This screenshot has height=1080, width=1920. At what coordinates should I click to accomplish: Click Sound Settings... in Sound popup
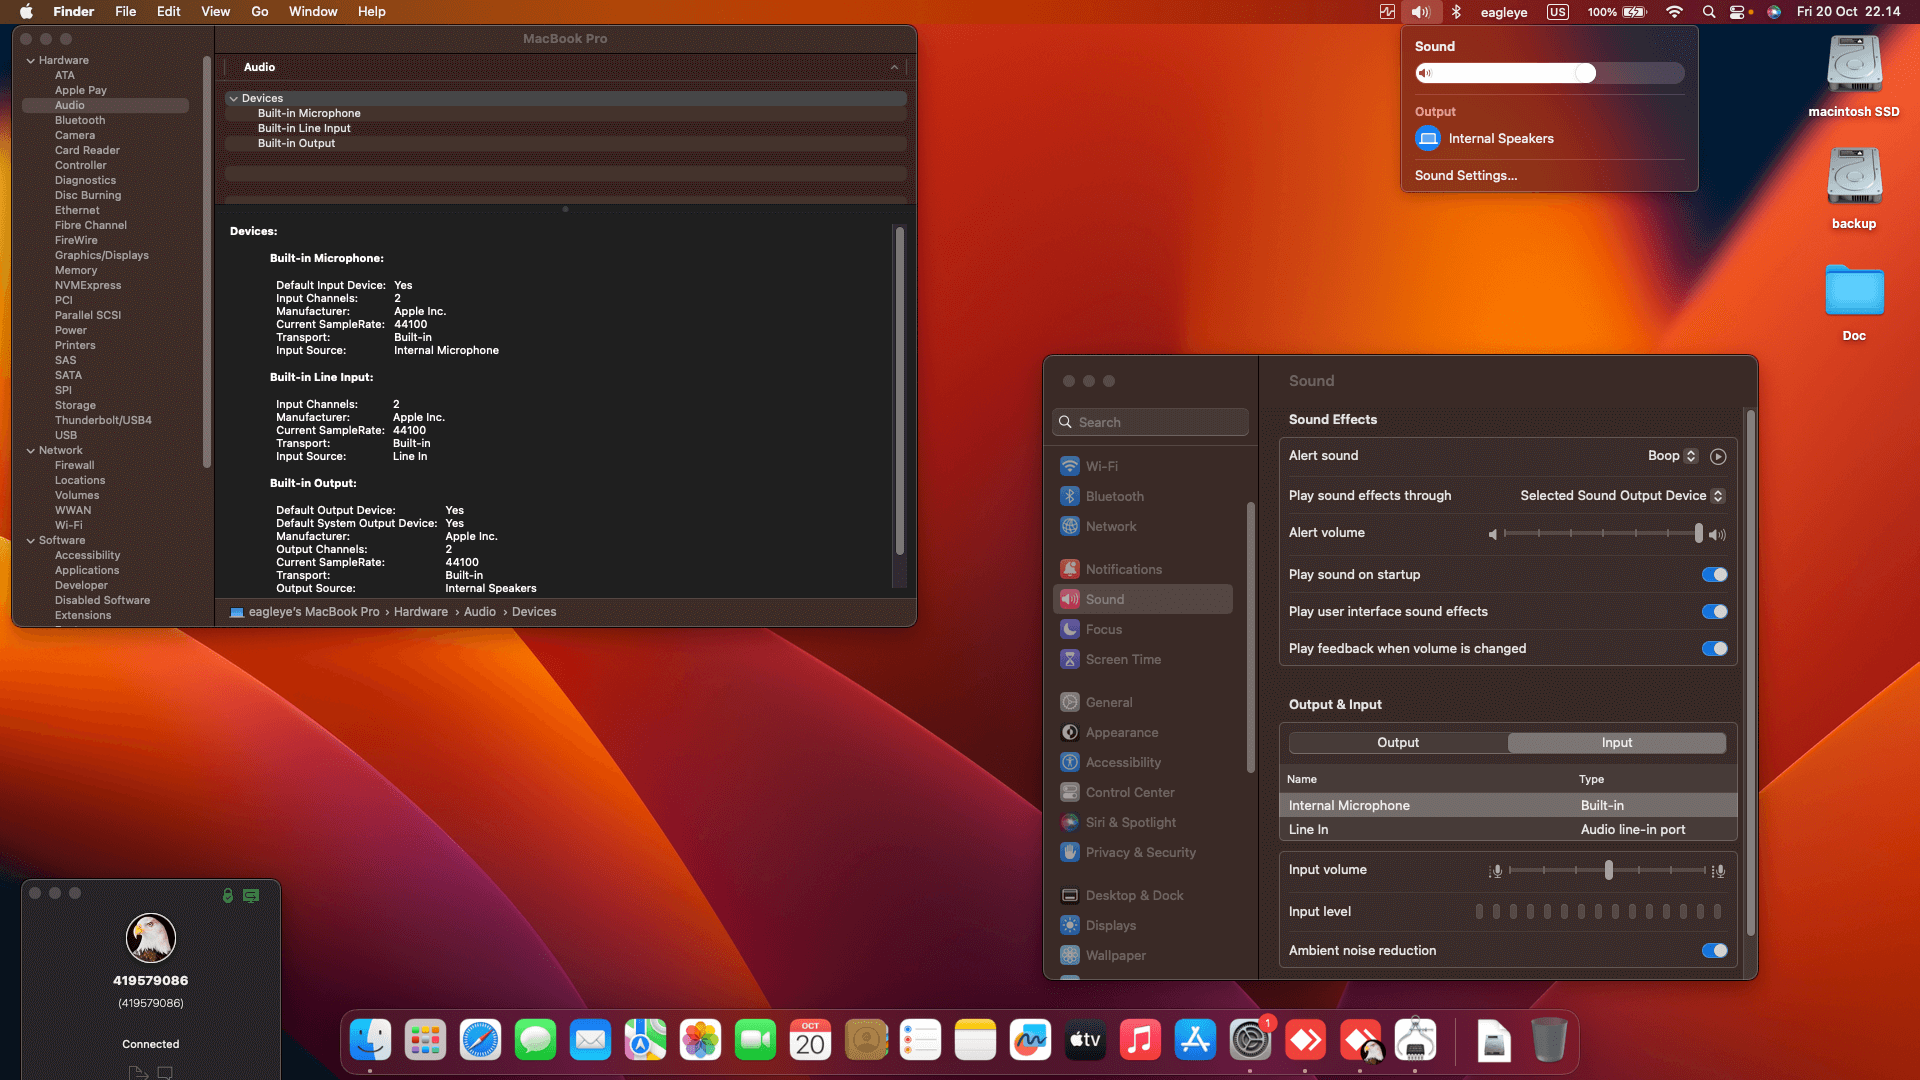[x=1466, y=175]
